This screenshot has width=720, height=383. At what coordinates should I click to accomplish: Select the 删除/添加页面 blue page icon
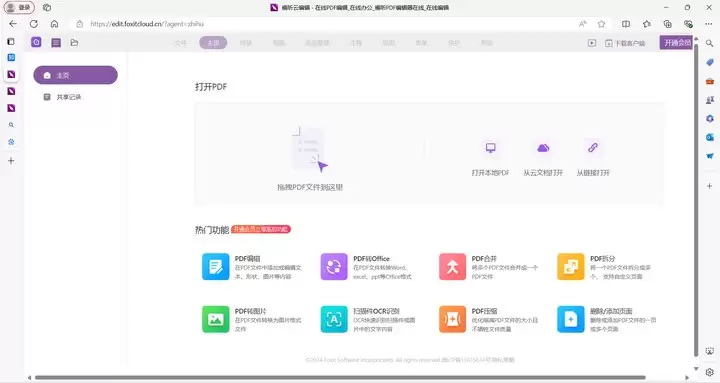tap(571, 319)
